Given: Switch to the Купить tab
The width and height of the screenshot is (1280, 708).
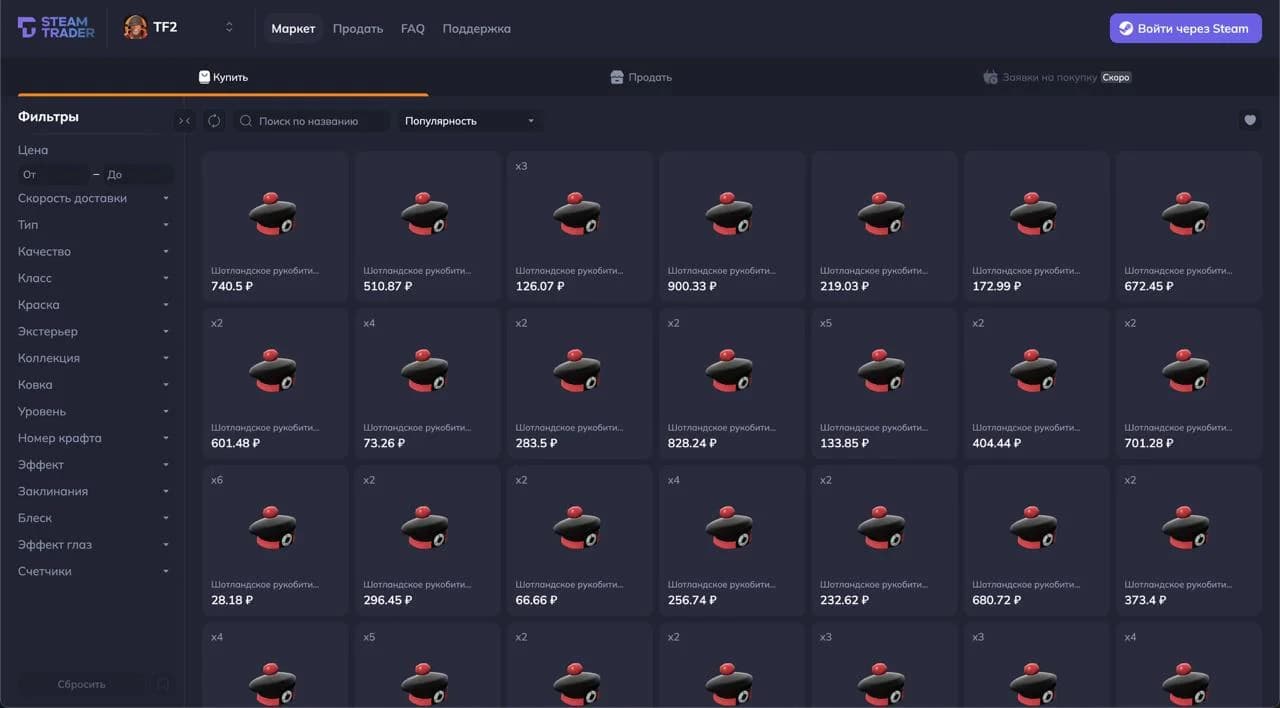Looking at the screenshot, I should click(x=223, y=77).
